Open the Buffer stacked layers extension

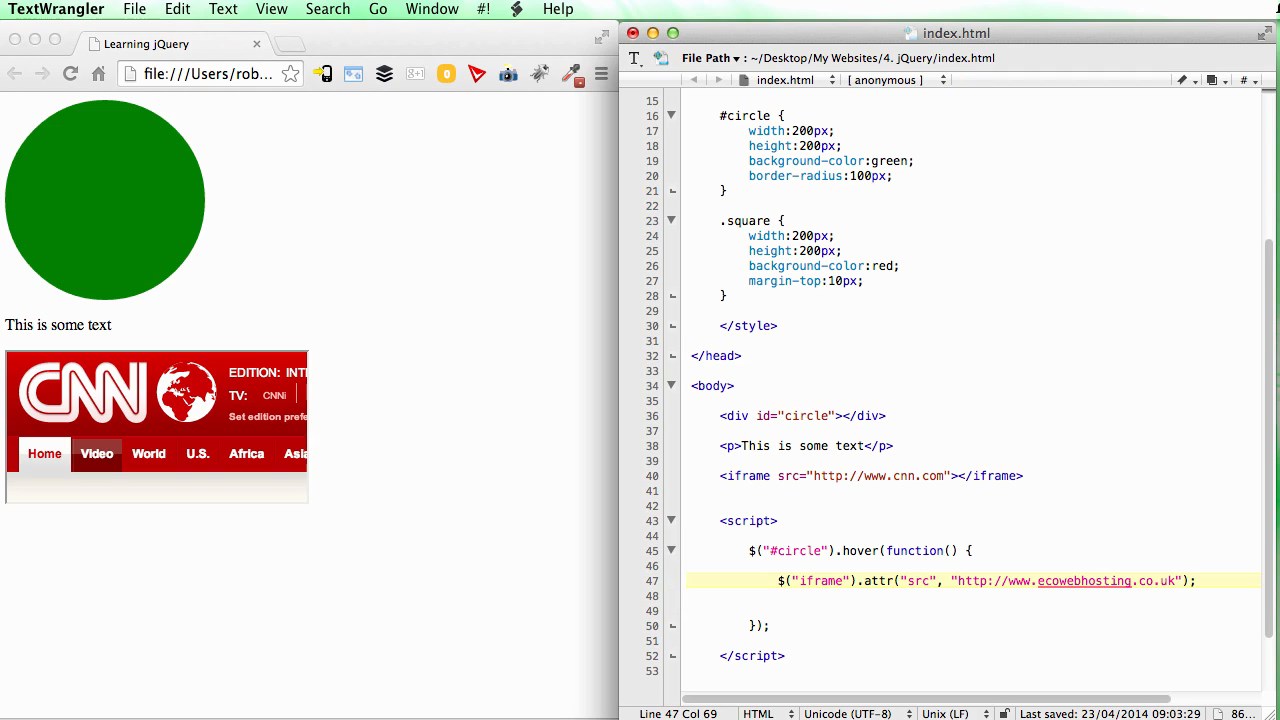[384, 73]
